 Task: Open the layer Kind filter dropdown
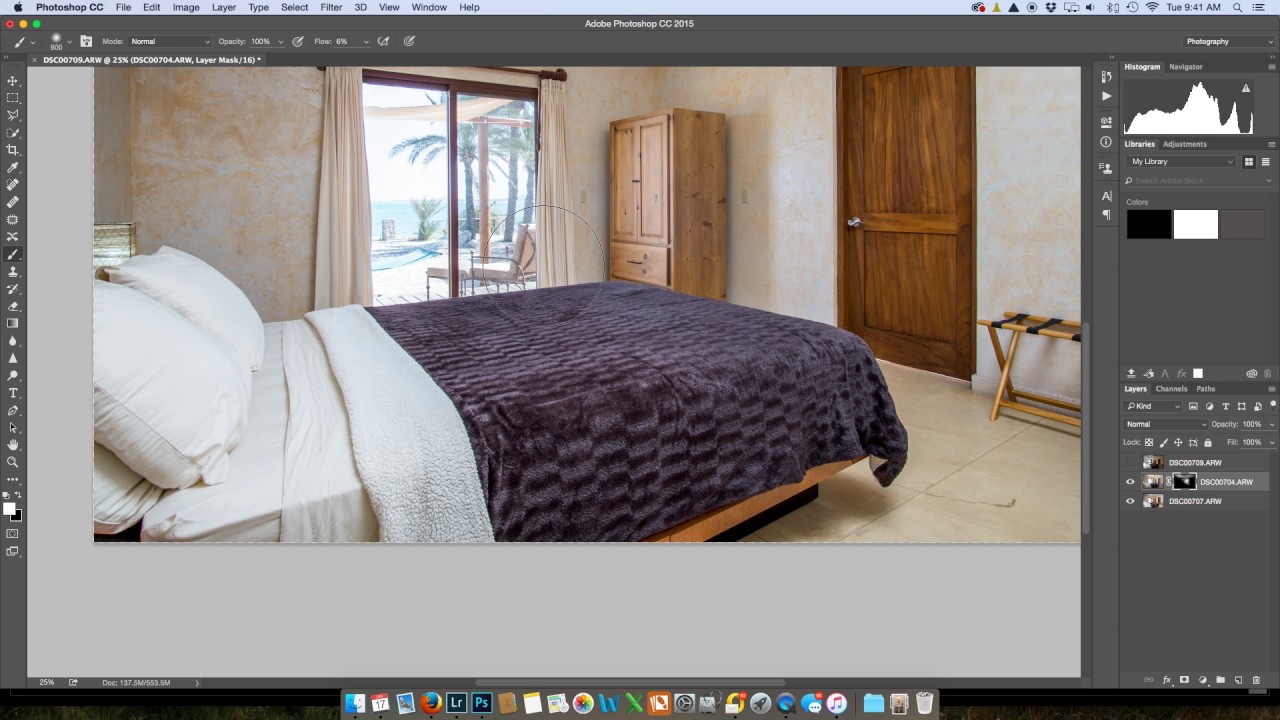1154,406
